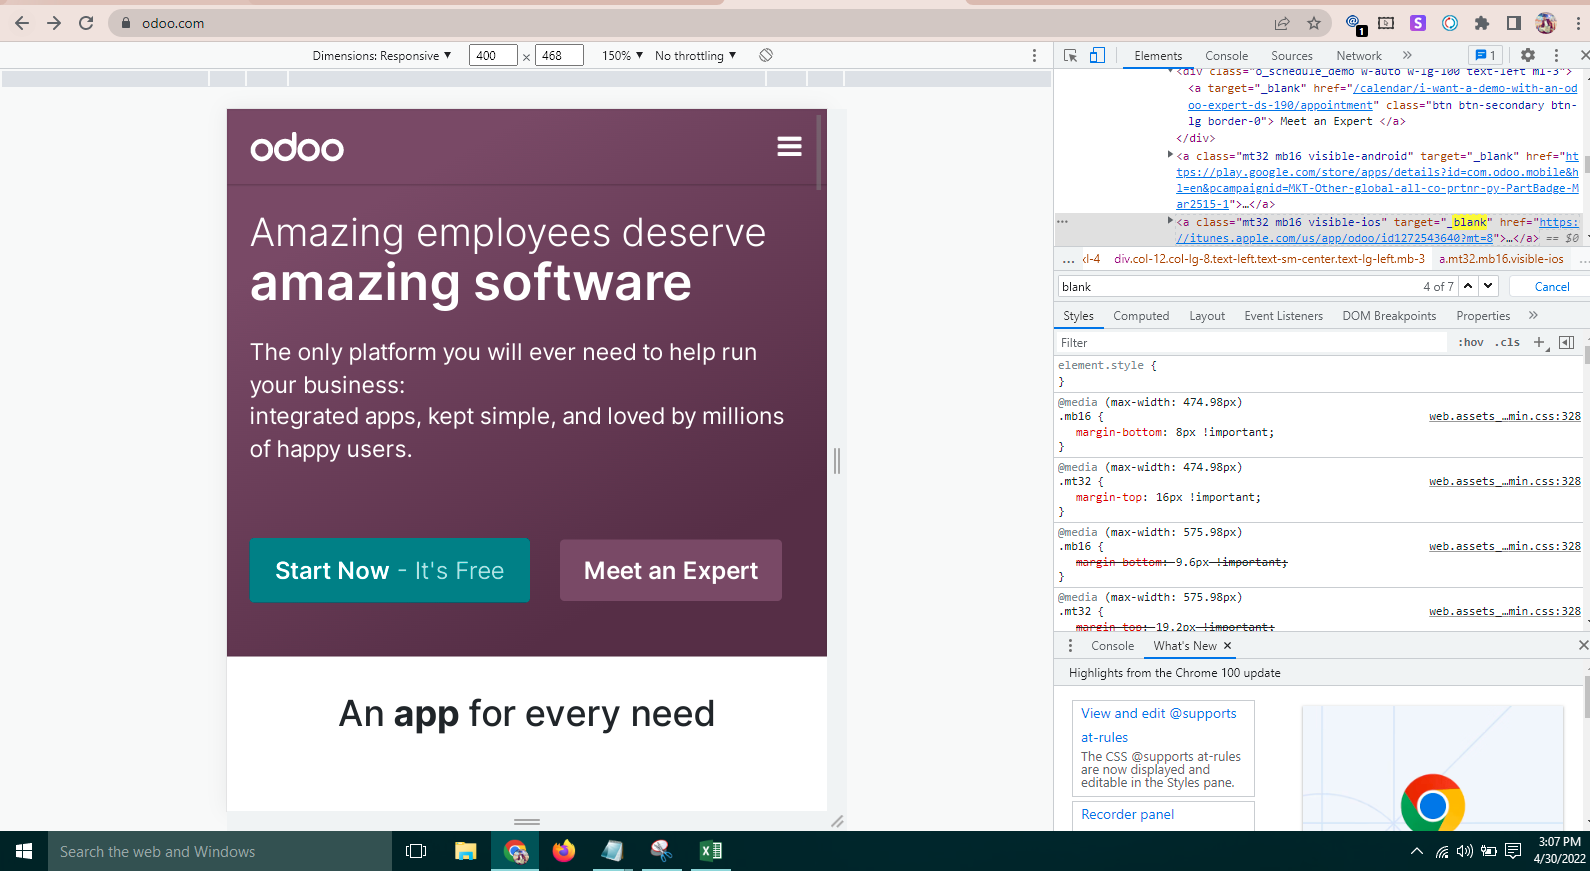Toggle the .cls element classes panel

point(1507,343)
